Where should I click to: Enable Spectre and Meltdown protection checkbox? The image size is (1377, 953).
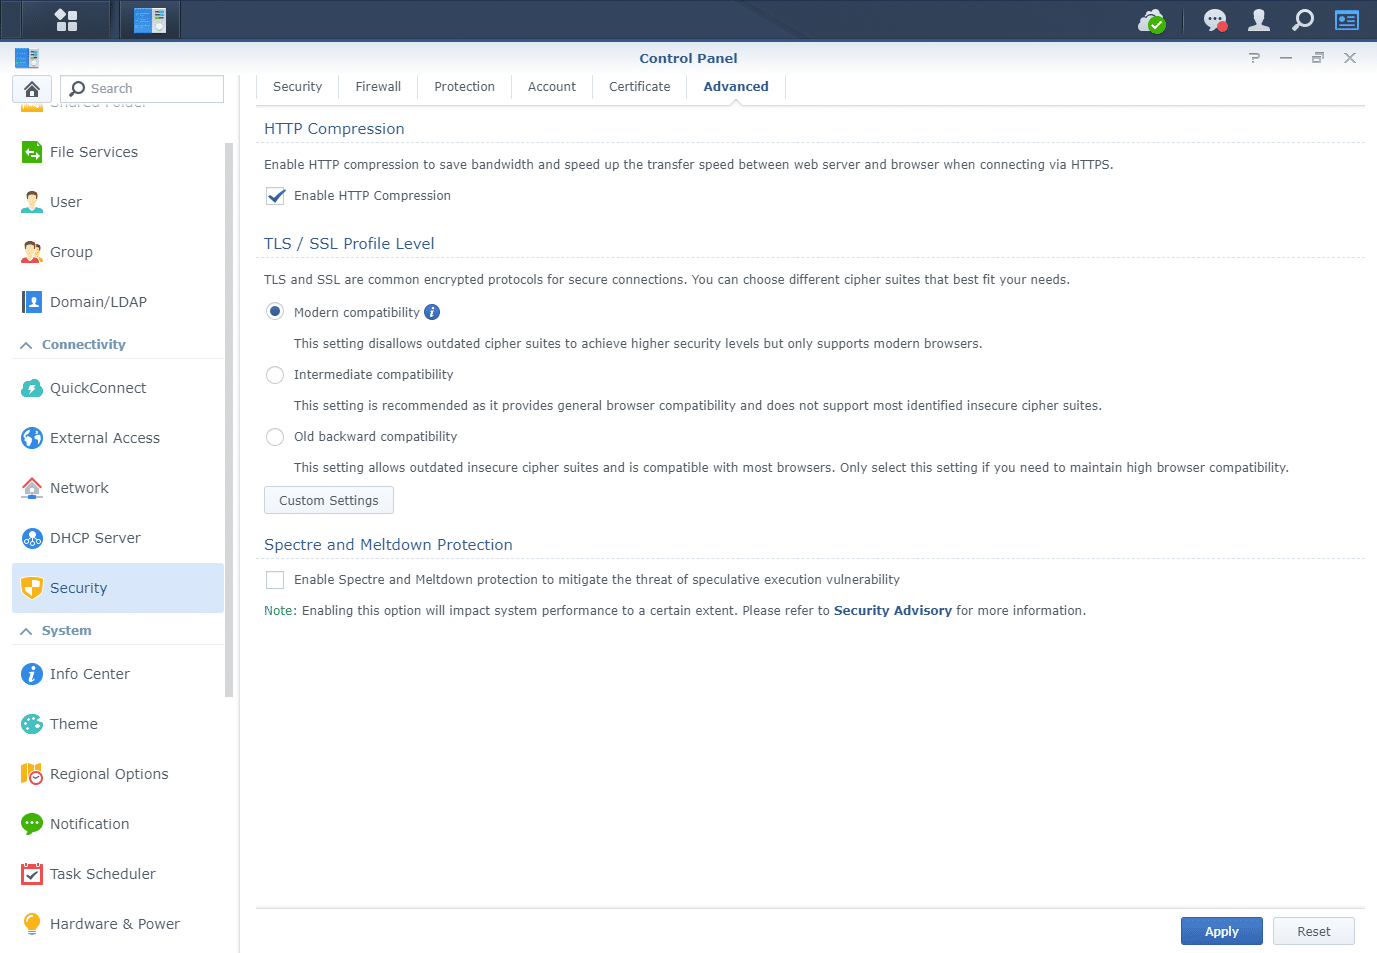275,580
